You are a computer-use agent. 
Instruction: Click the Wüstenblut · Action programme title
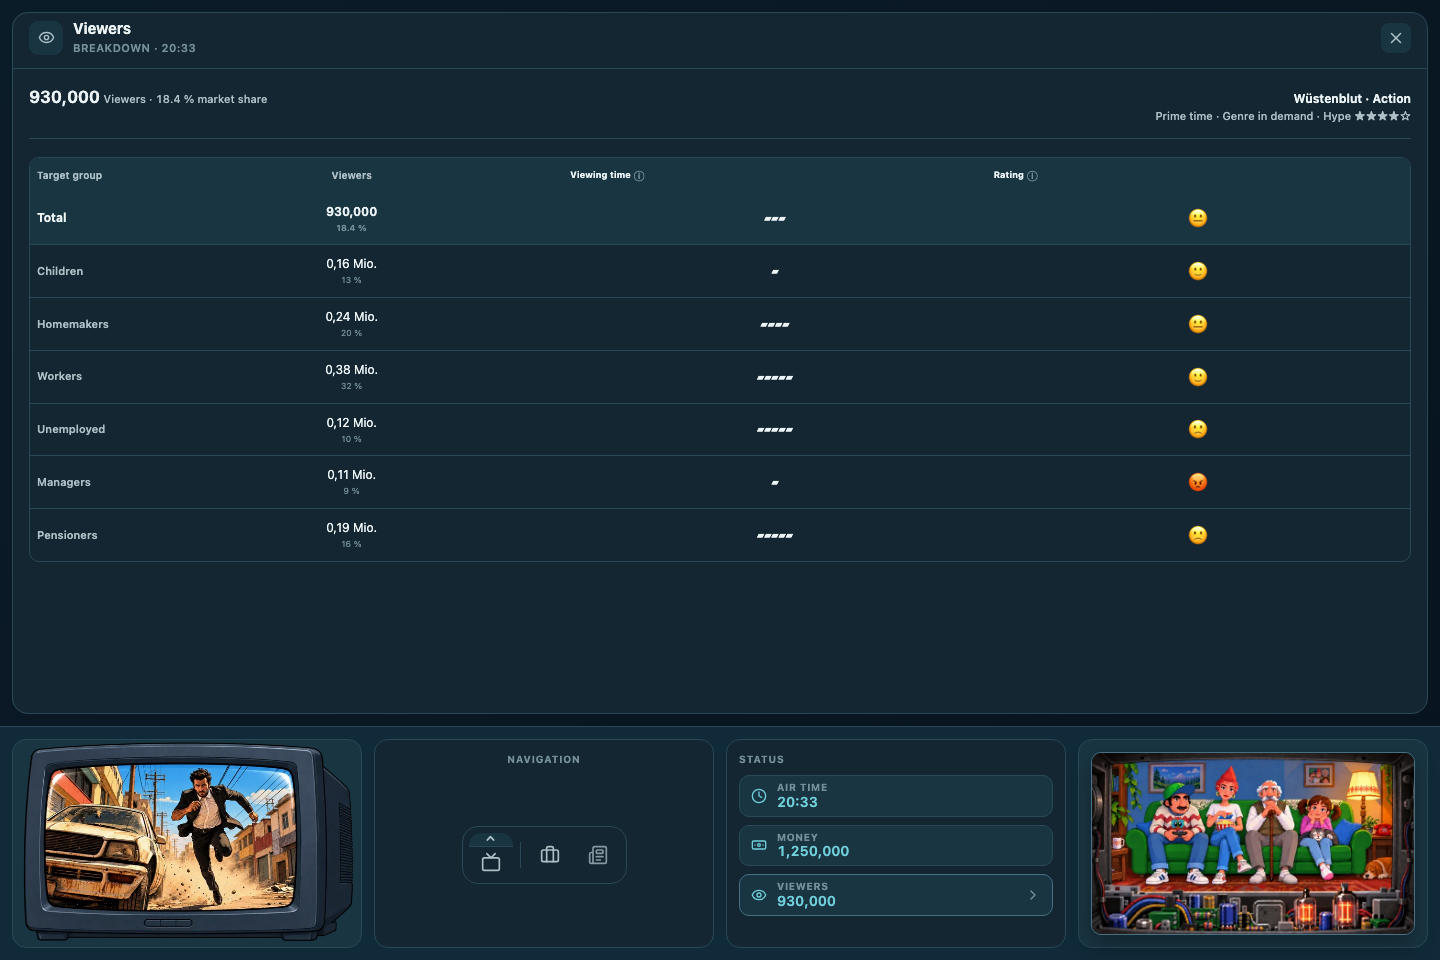pyautogui.click(x=1352, y=98)
